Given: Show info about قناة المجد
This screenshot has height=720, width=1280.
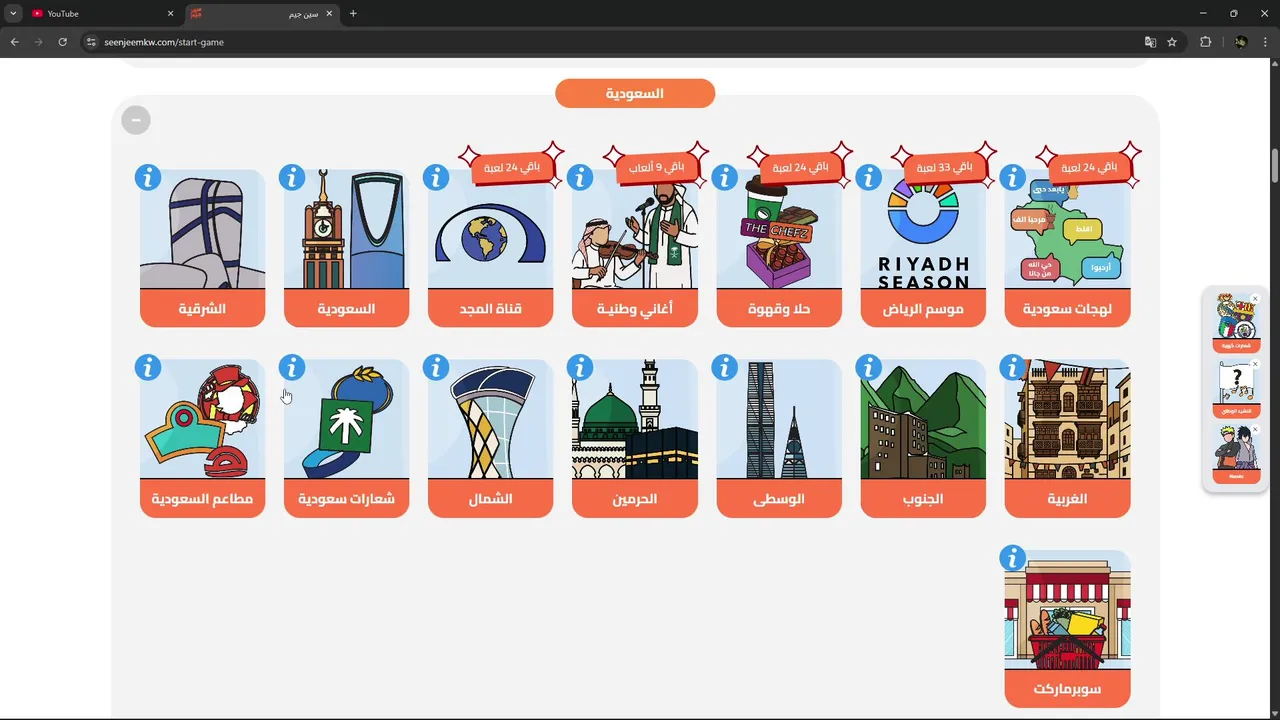Looking at the screenshot, I should click(x=436, y=178).
